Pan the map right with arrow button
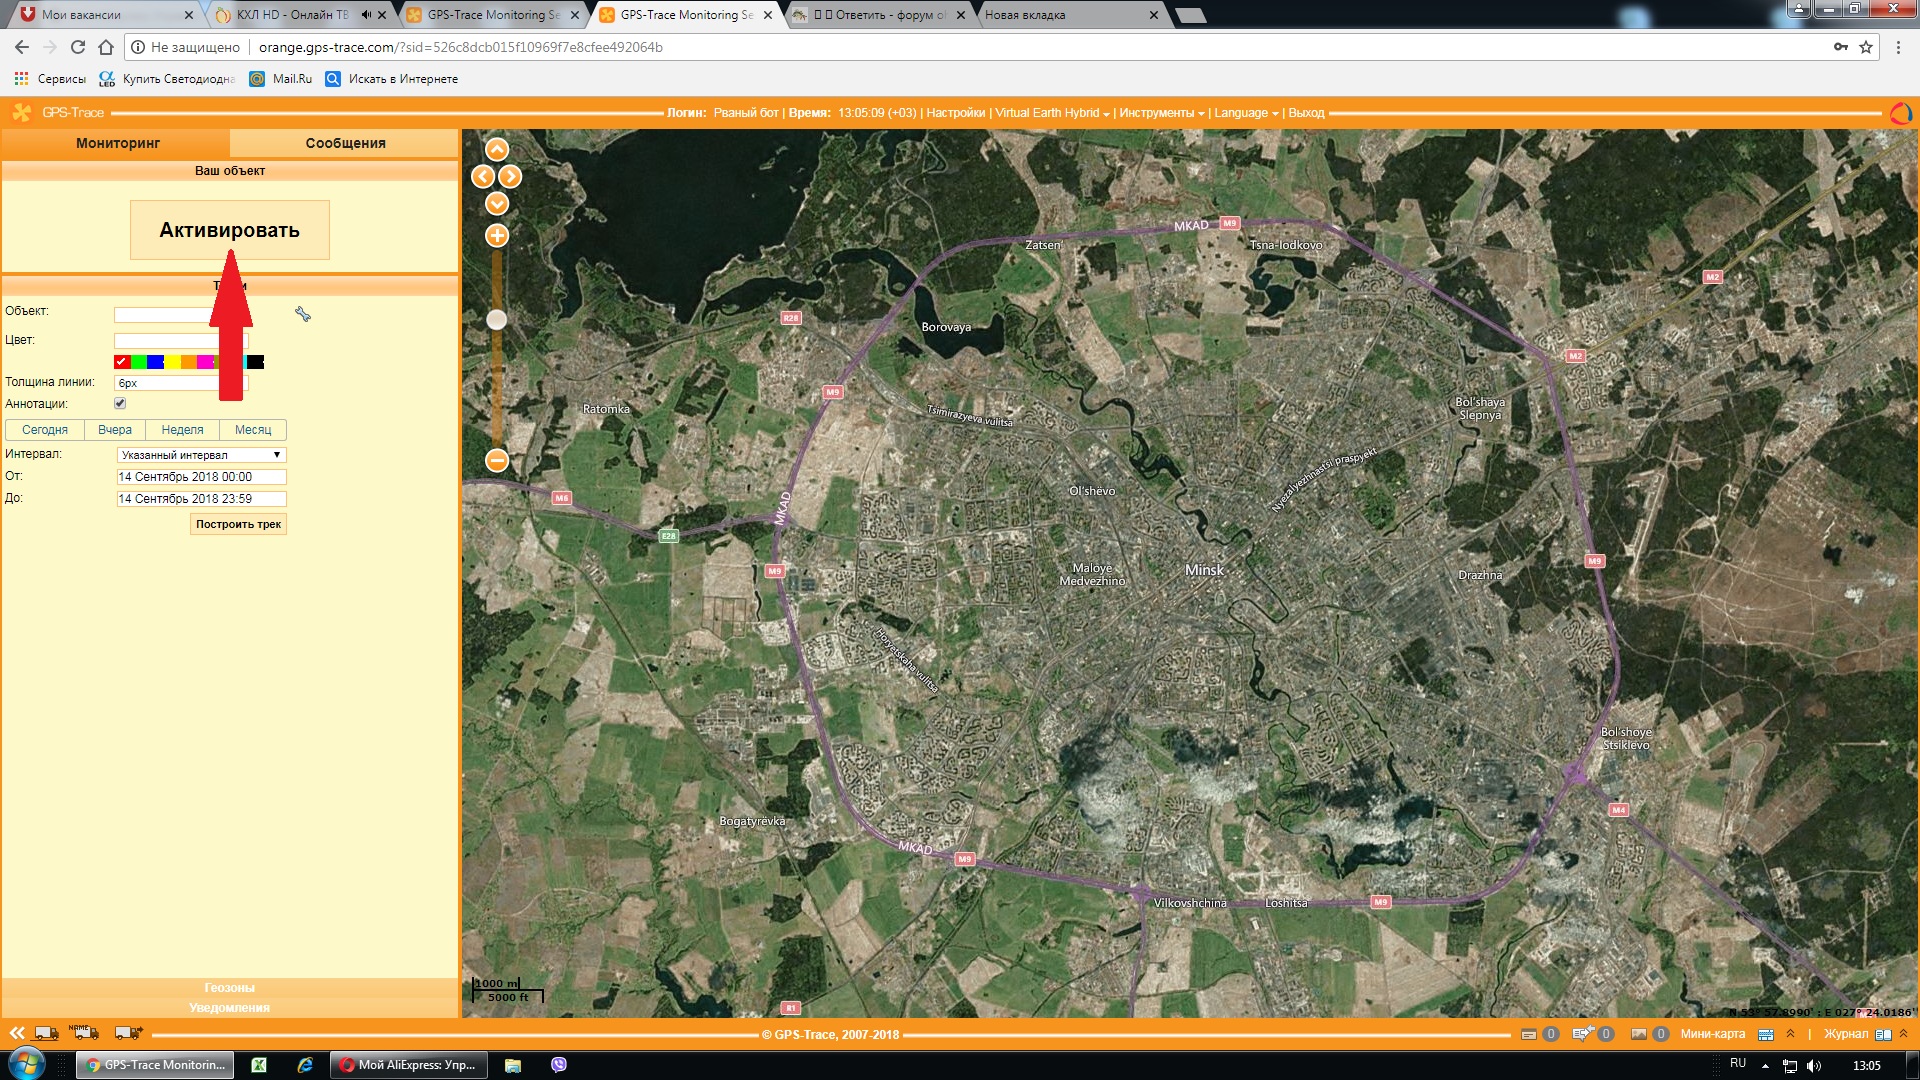 point(511,177)
